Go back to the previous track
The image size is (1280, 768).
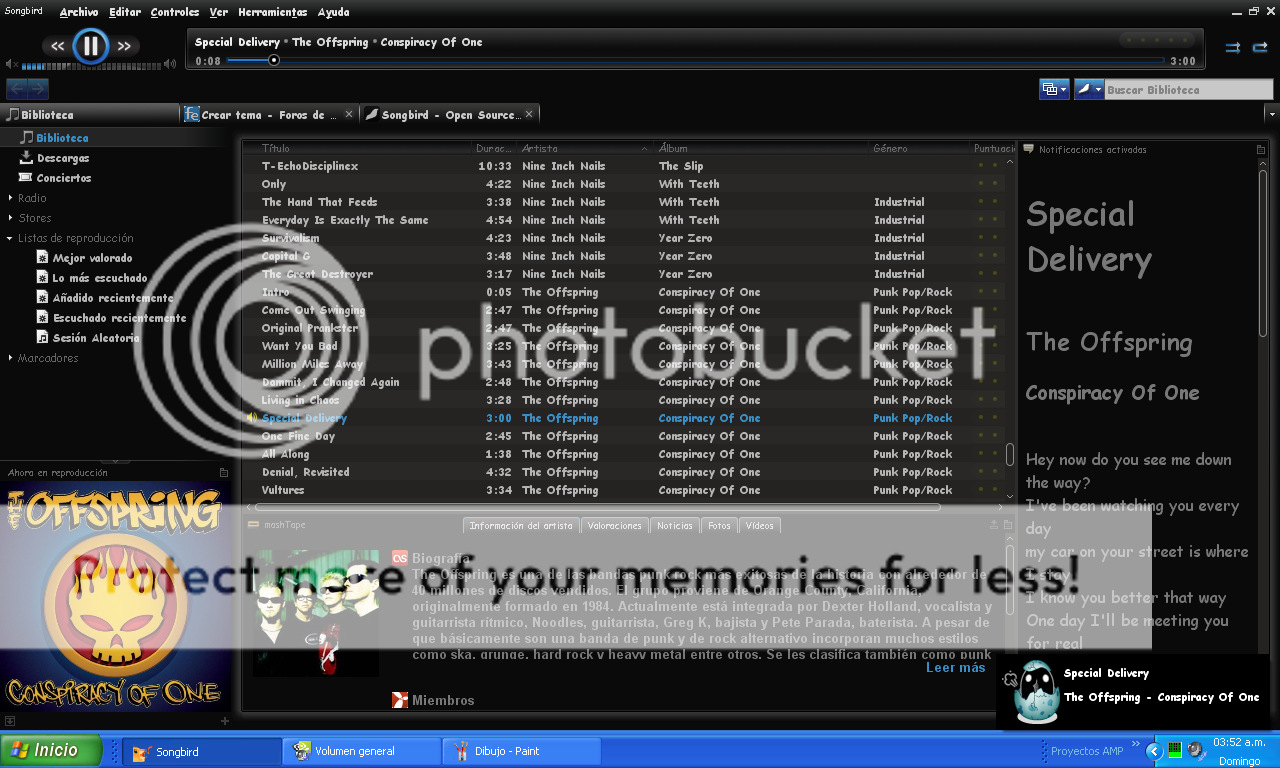[57, 46]
